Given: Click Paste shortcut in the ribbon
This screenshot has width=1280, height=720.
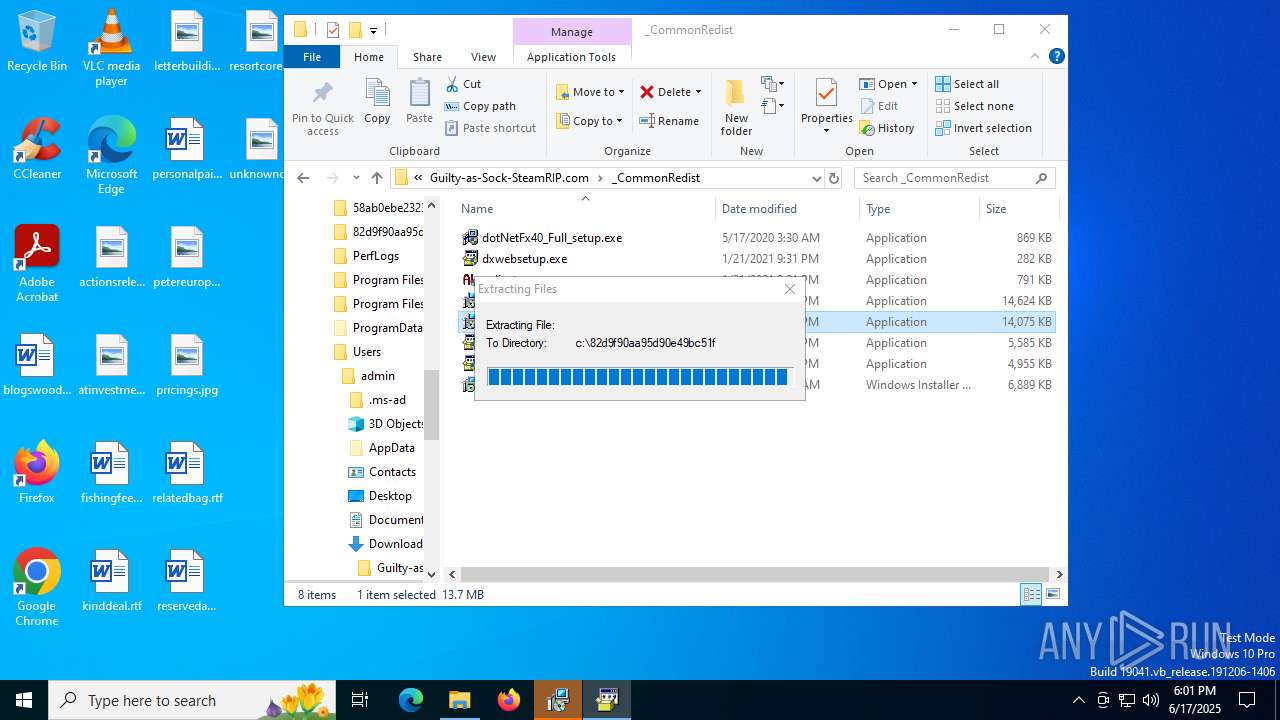Looking at the screenshot, I should point(491,128).
